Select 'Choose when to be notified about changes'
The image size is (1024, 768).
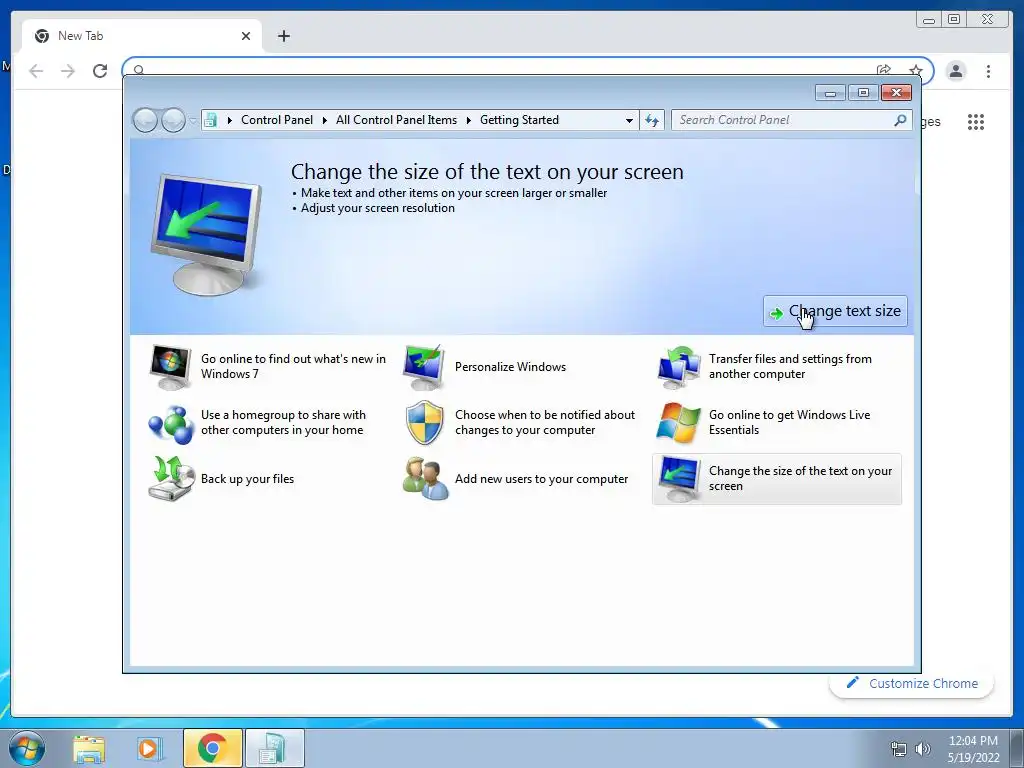(x=545, y=423)
